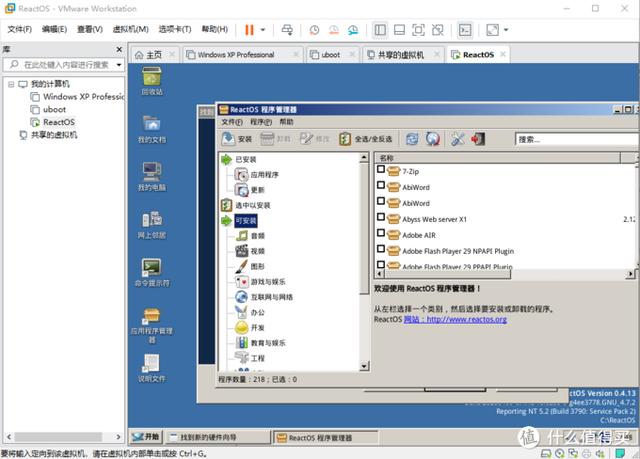Open the 编辑(E) menu in VMware
The width and height of the screenshot is (640, 459).
[54, 29]
